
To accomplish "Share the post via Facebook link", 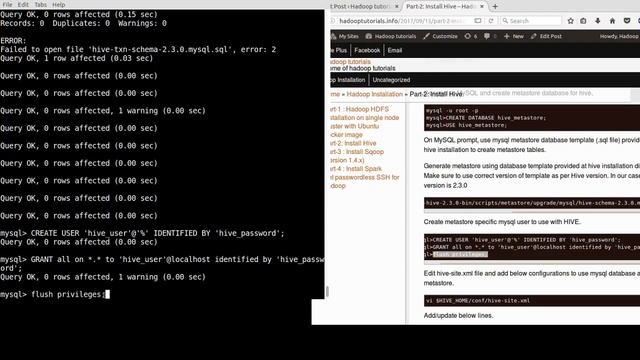I will pos(367,51).
